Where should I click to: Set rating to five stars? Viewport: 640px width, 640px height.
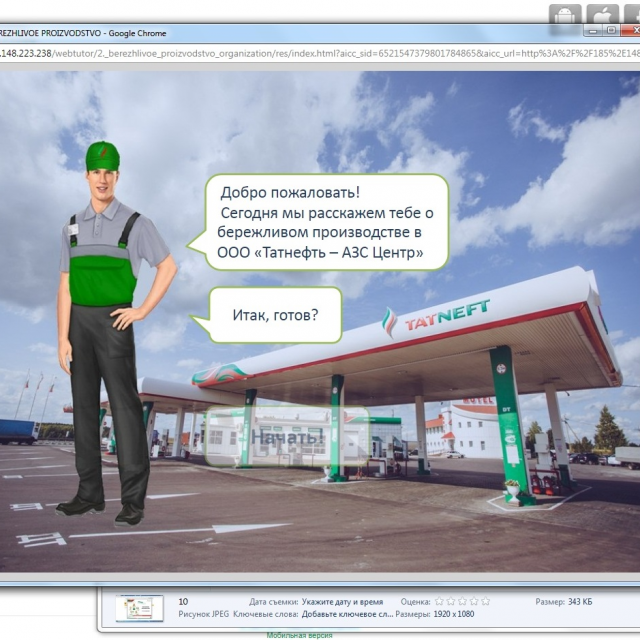485,601
